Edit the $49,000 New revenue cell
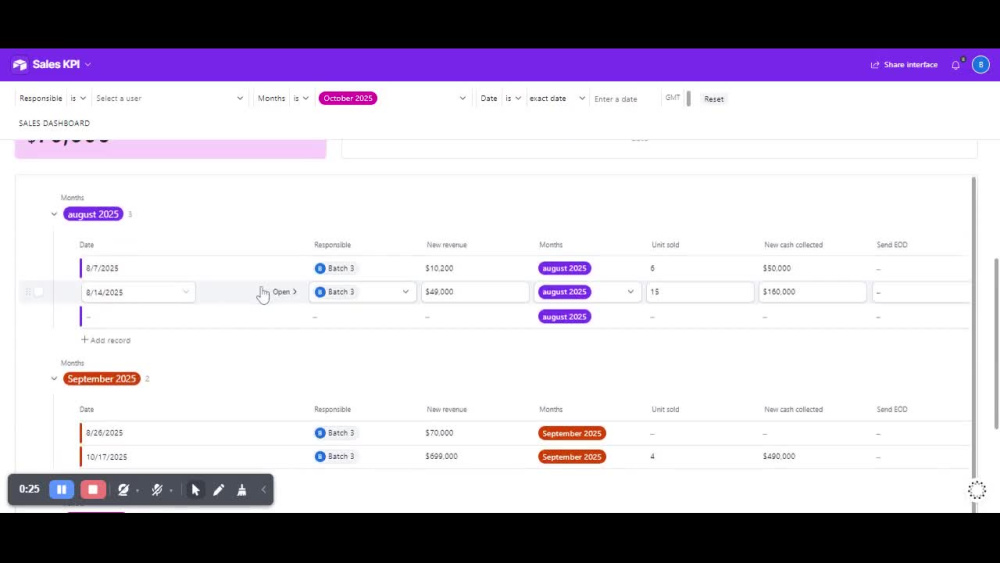 click(474, 292)
